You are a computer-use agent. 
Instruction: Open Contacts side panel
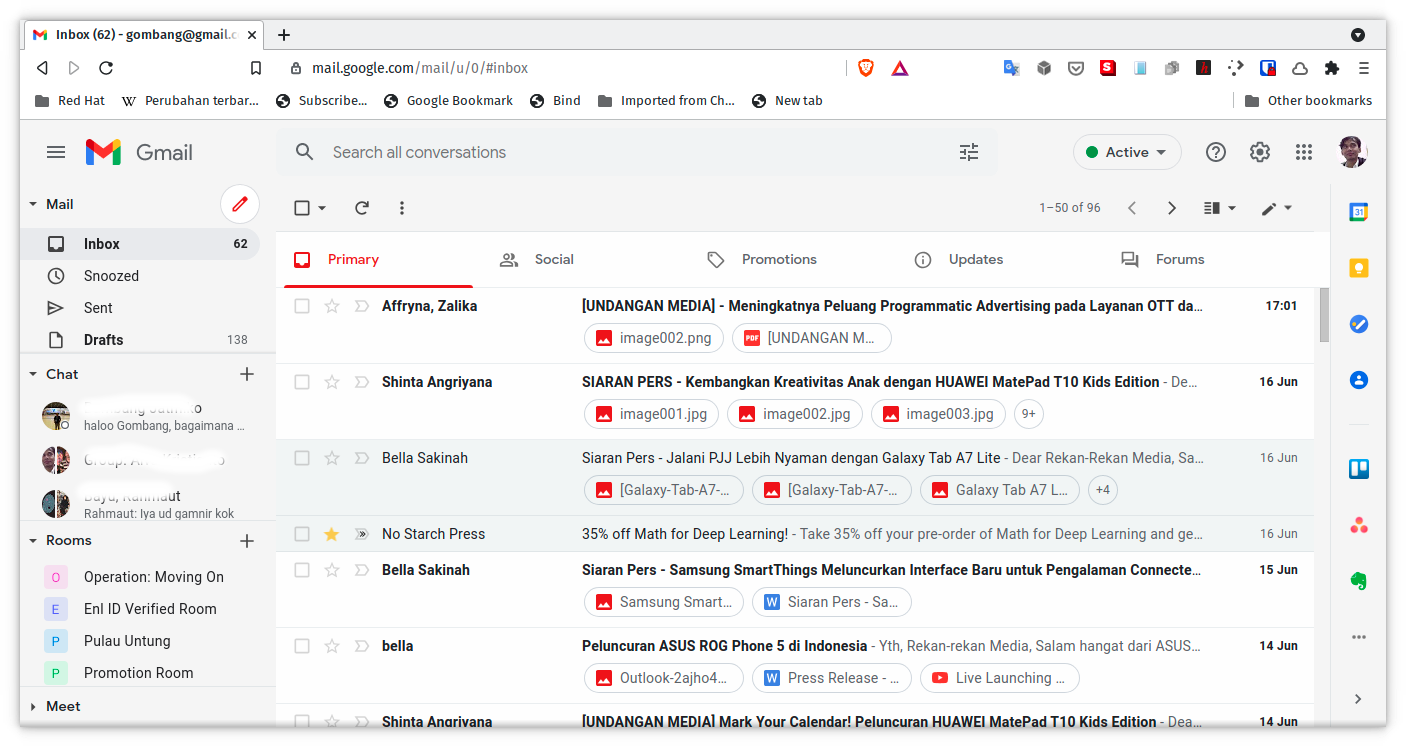click(x=1359, y=380)
